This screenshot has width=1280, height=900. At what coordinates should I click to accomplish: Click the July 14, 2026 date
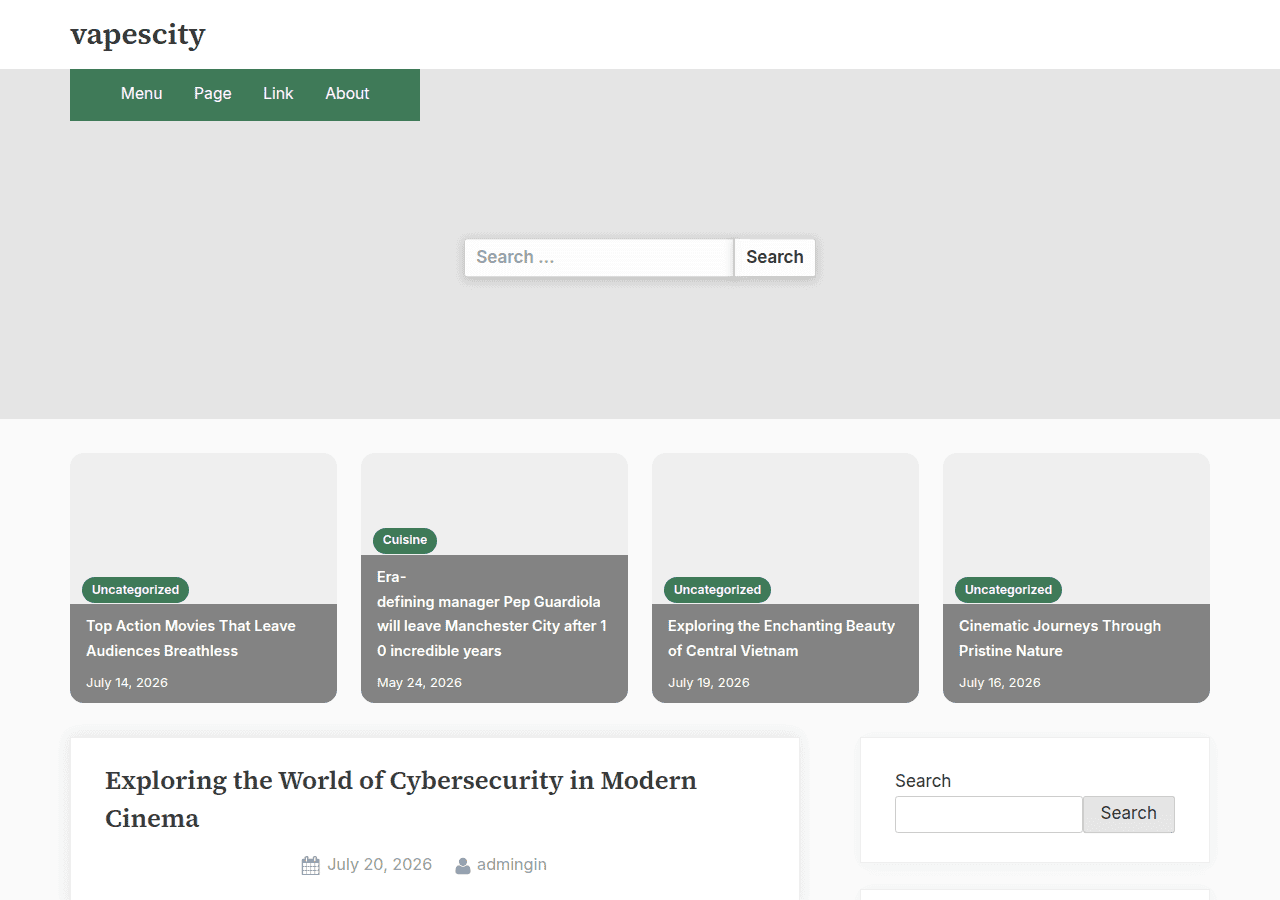[127, 683]
